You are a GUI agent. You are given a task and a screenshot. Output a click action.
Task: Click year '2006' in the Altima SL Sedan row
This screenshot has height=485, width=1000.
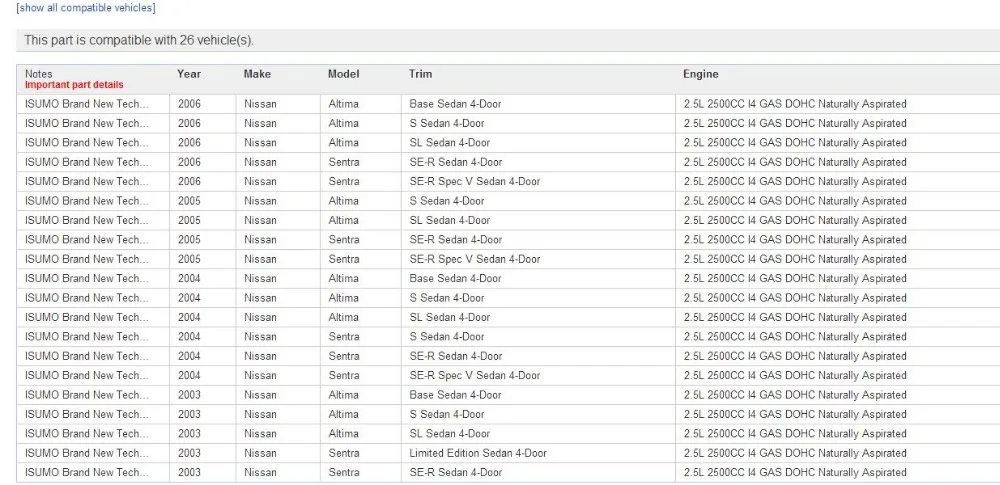point(189,142)
